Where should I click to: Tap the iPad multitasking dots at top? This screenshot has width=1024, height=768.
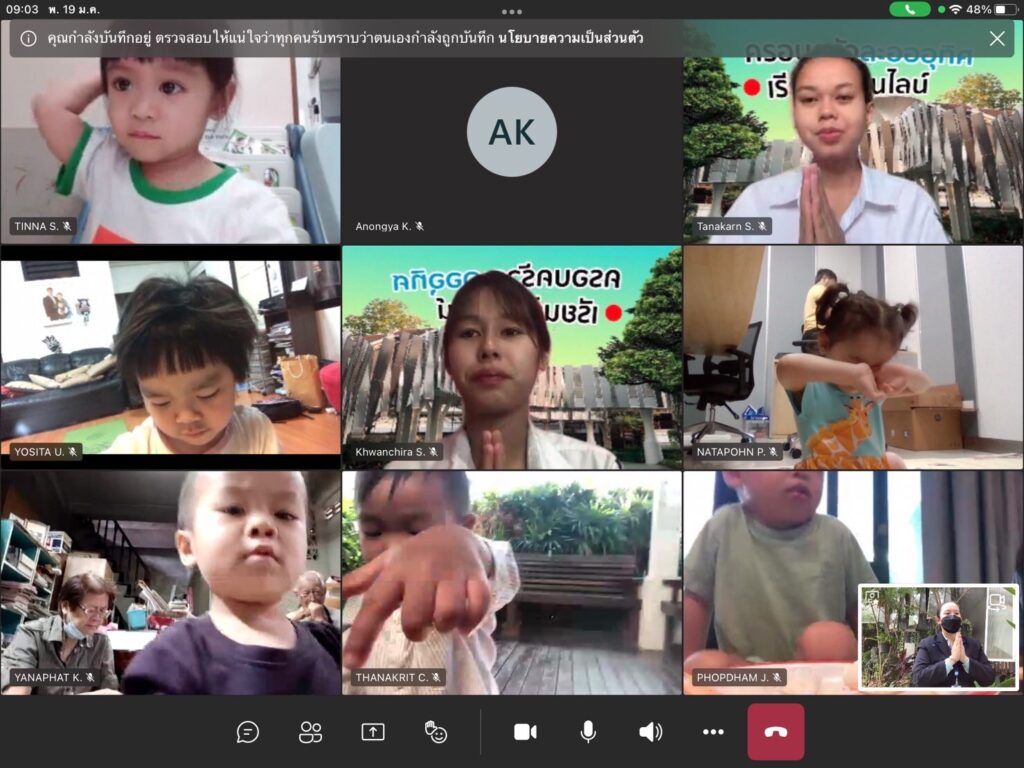point(512,12)
